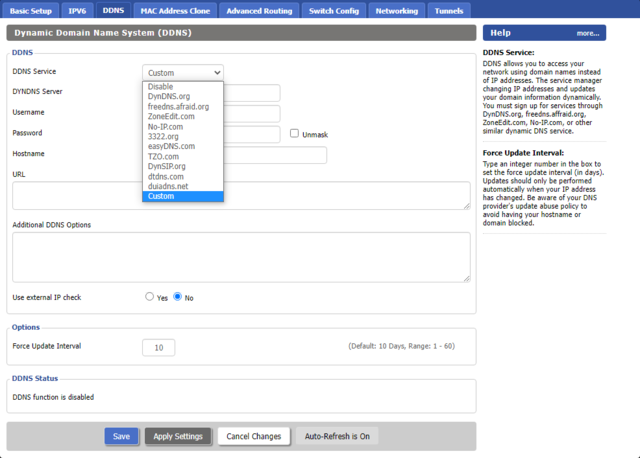Click the Save button
Viewport: 640px width, 458px height.
click(x=121, y=436)
